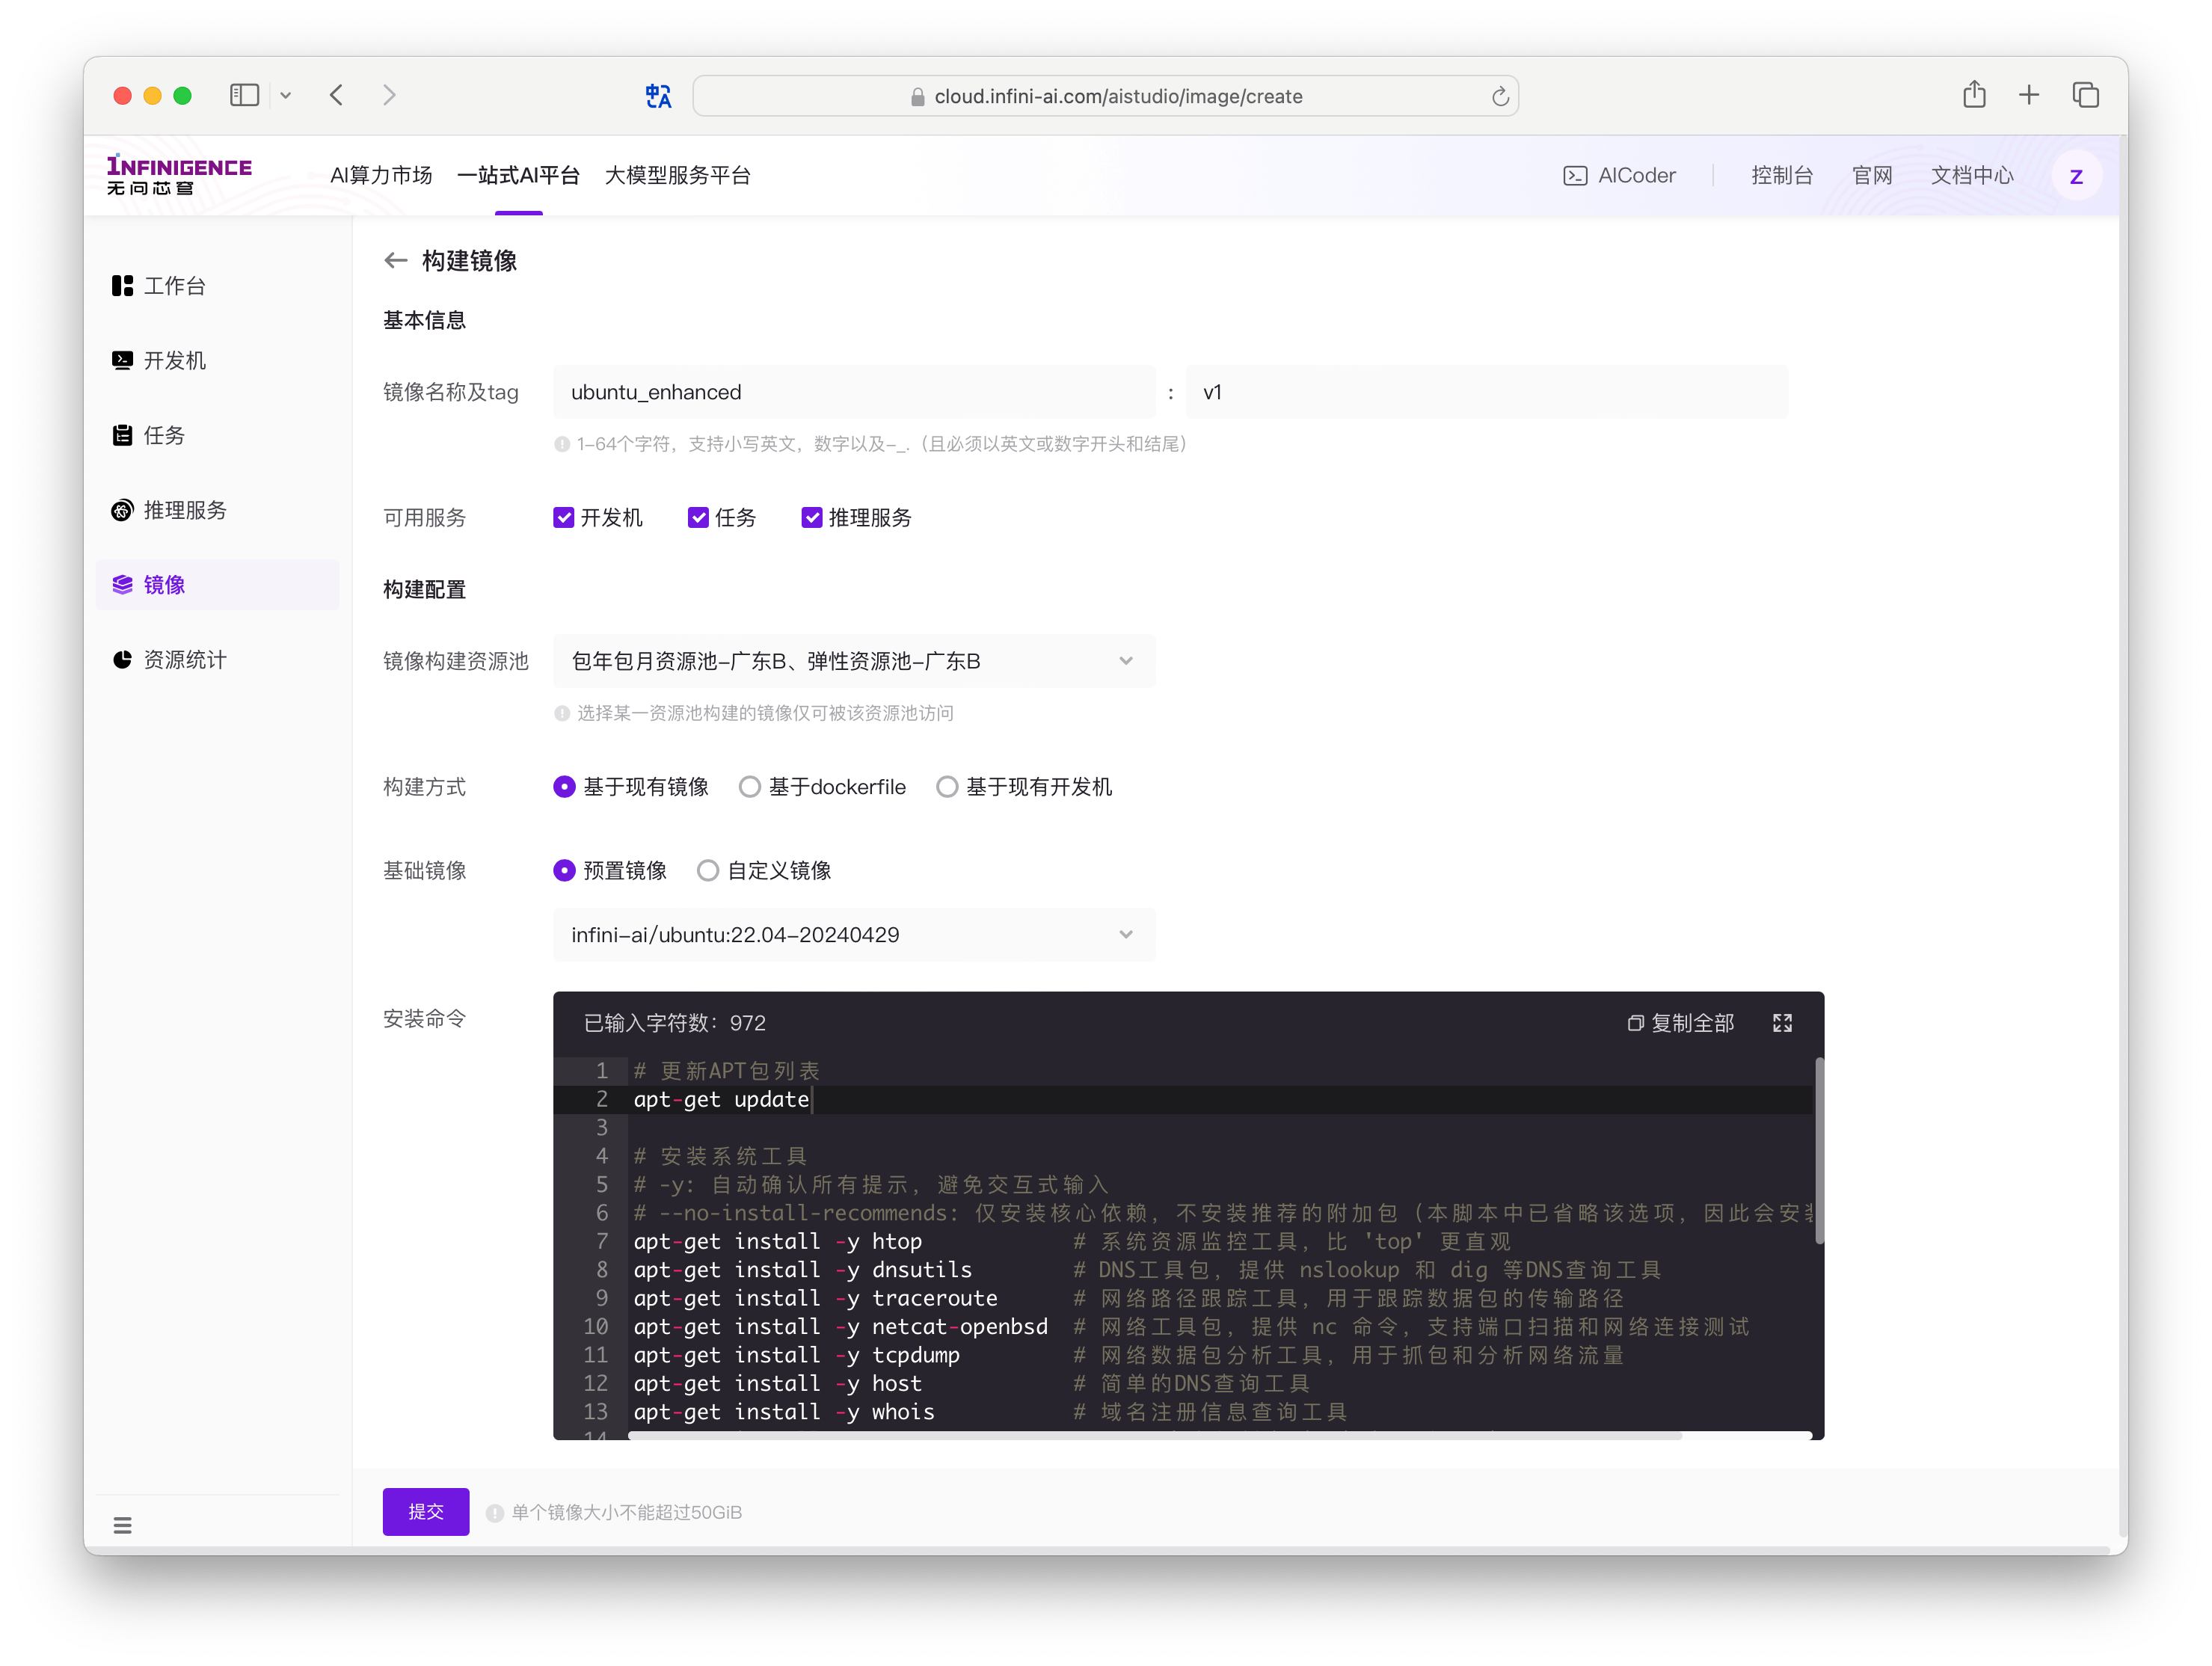The width and height of the screenshot is (2212, 1666).
Task: Open the 开发机 terminal icon
Action: [x=122, y=360]
